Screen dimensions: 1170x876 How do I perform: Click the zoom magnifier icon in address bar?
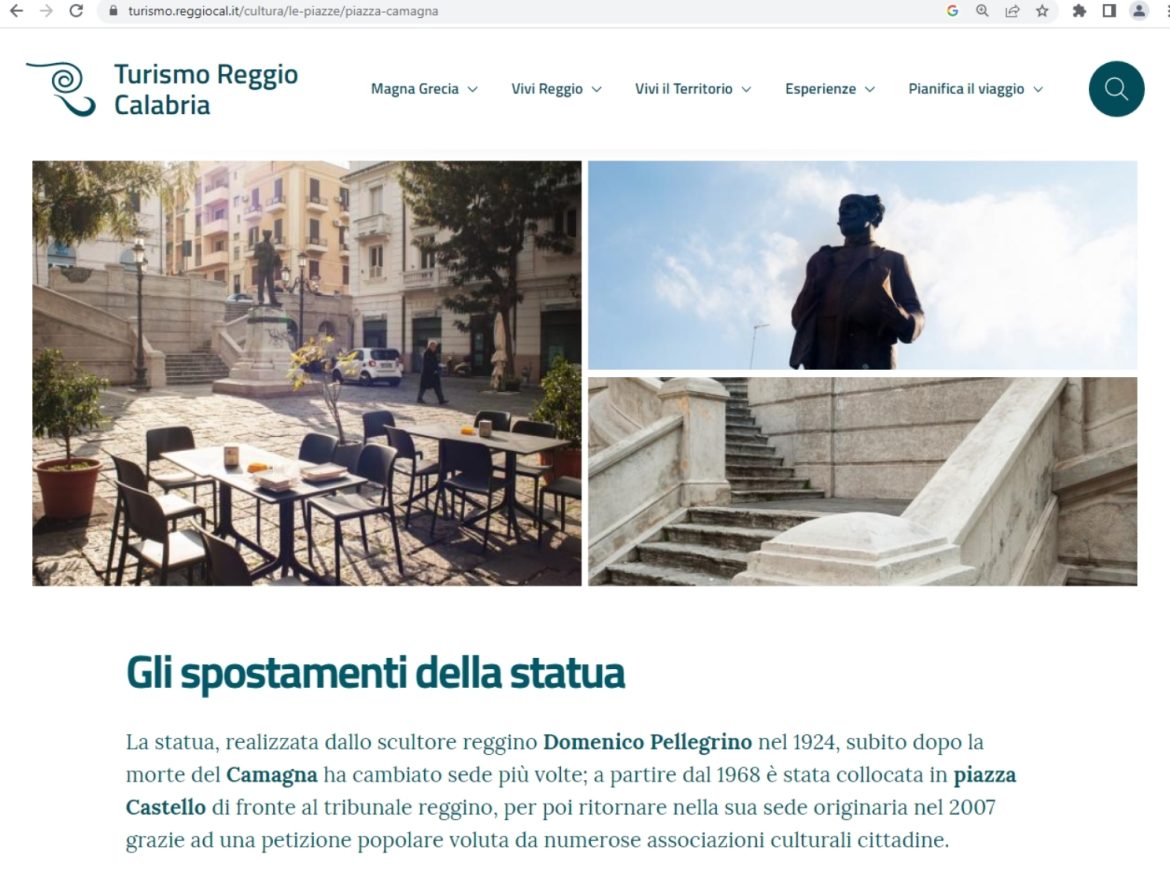tap(983, 10)
